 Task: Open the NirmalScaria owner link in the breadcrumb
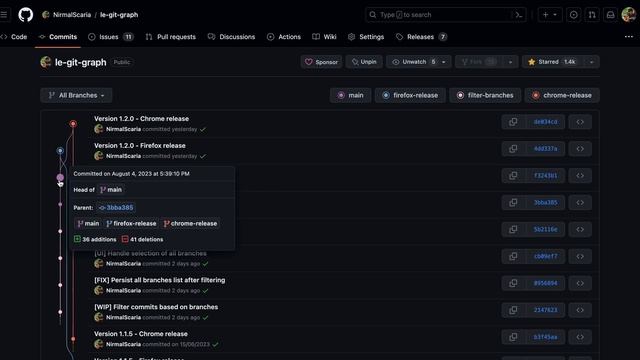(x=72, y=15)
